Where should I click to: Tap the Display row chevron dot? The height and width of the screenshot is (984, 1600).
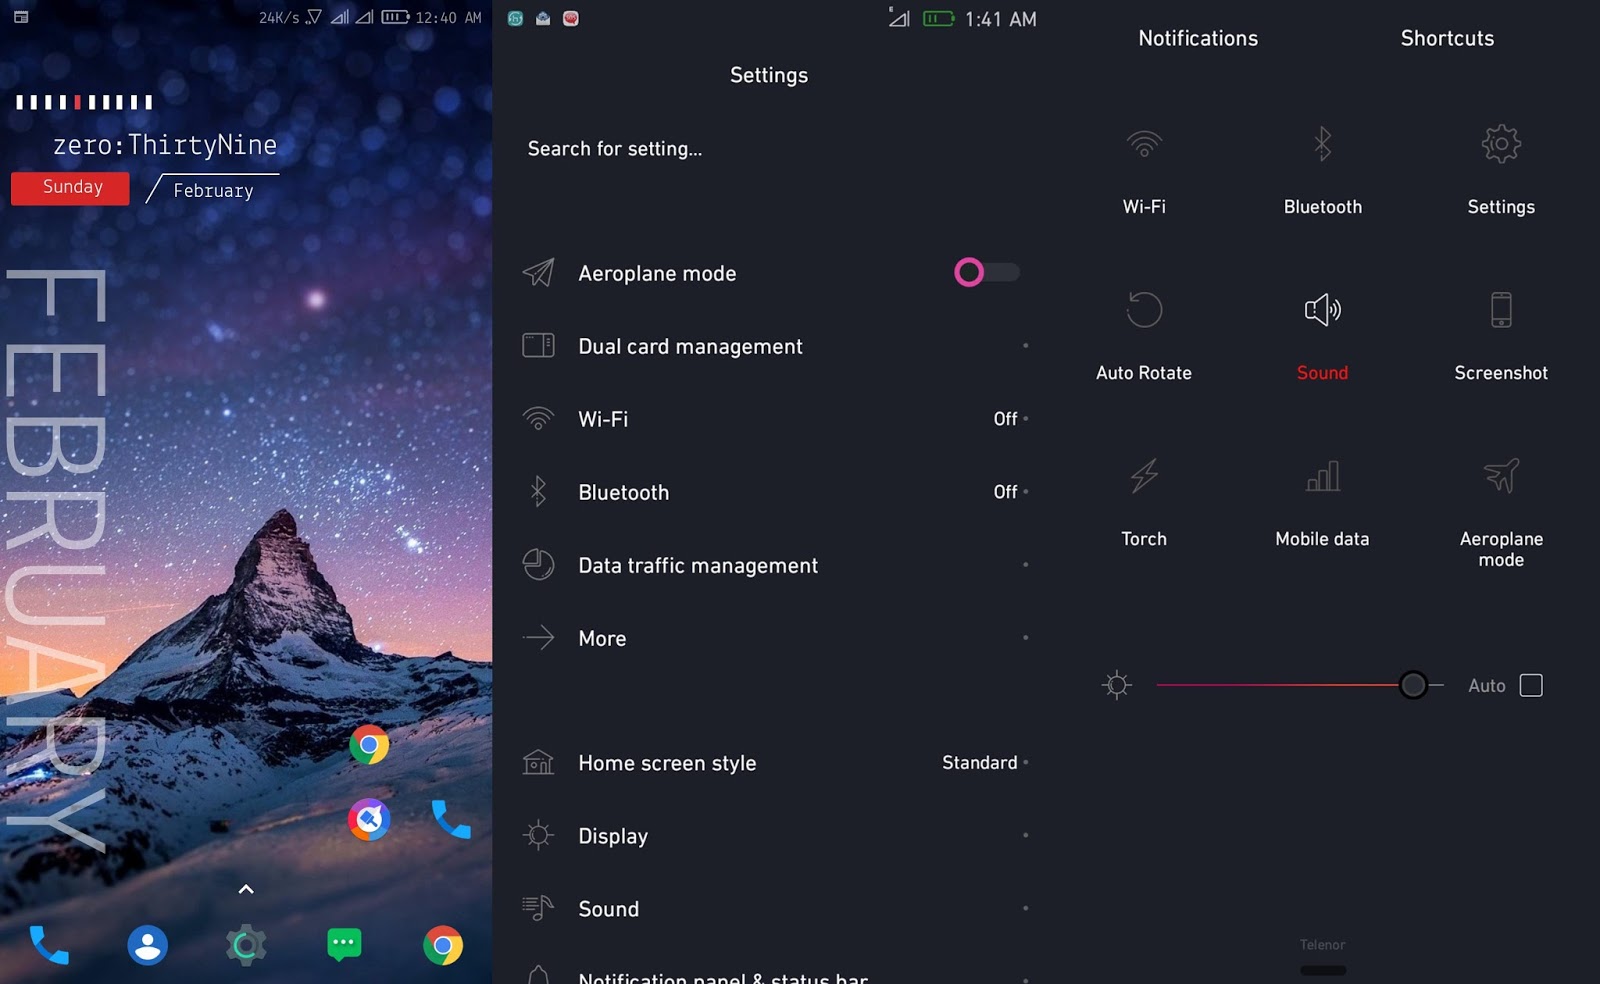tap(1025, 835)
